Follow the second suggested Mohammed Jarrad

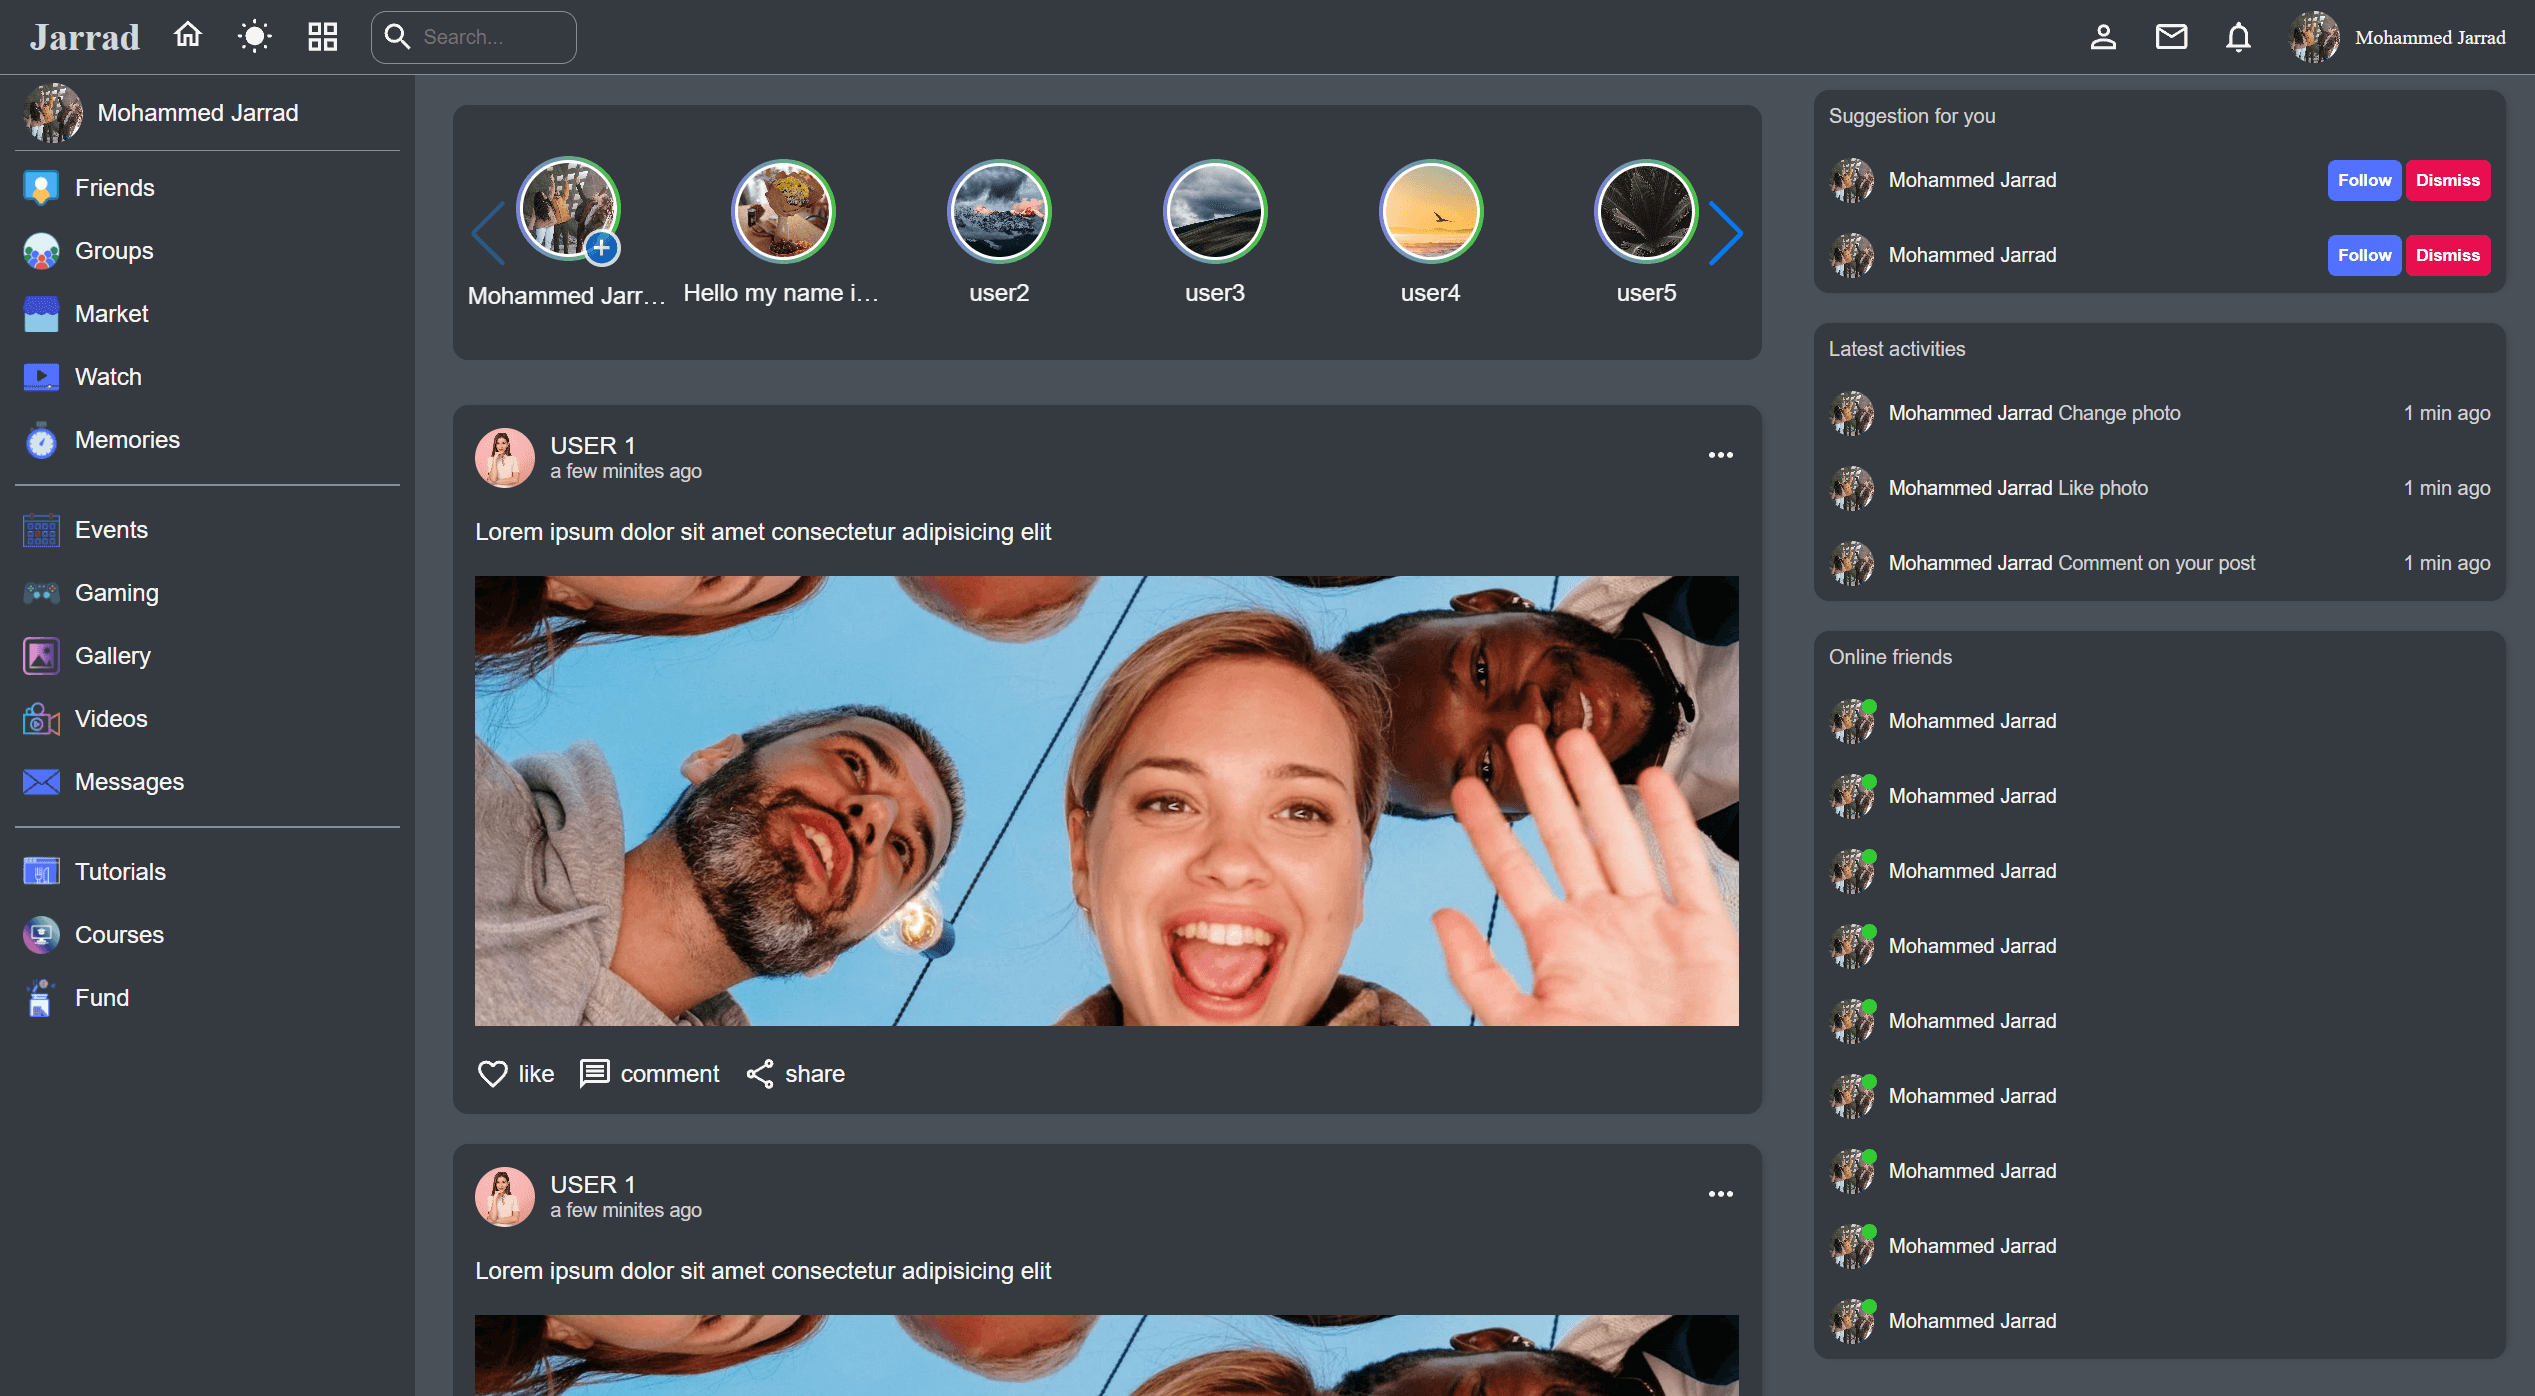click(x=2364, y=256)
